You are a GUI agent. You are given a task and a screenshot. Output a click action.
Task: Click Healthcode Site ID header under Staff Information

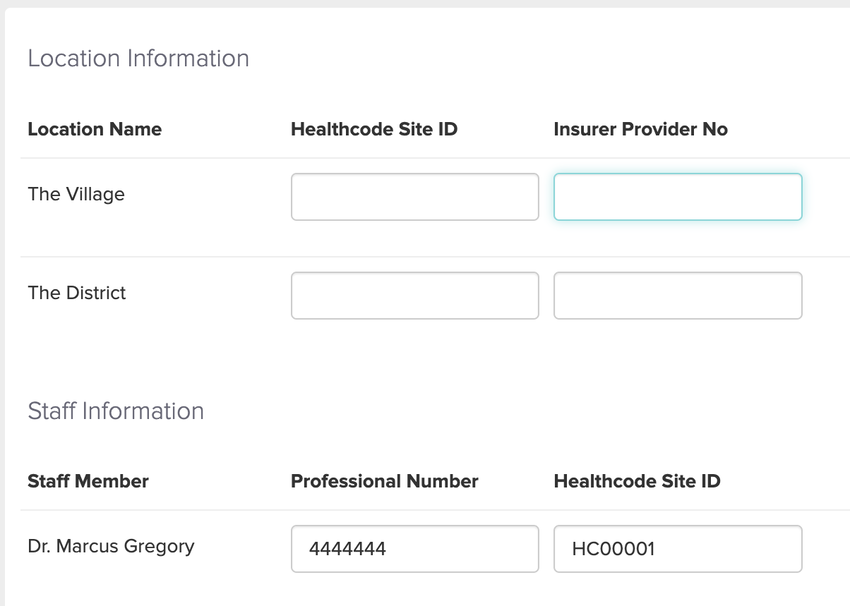pos(636,481)
